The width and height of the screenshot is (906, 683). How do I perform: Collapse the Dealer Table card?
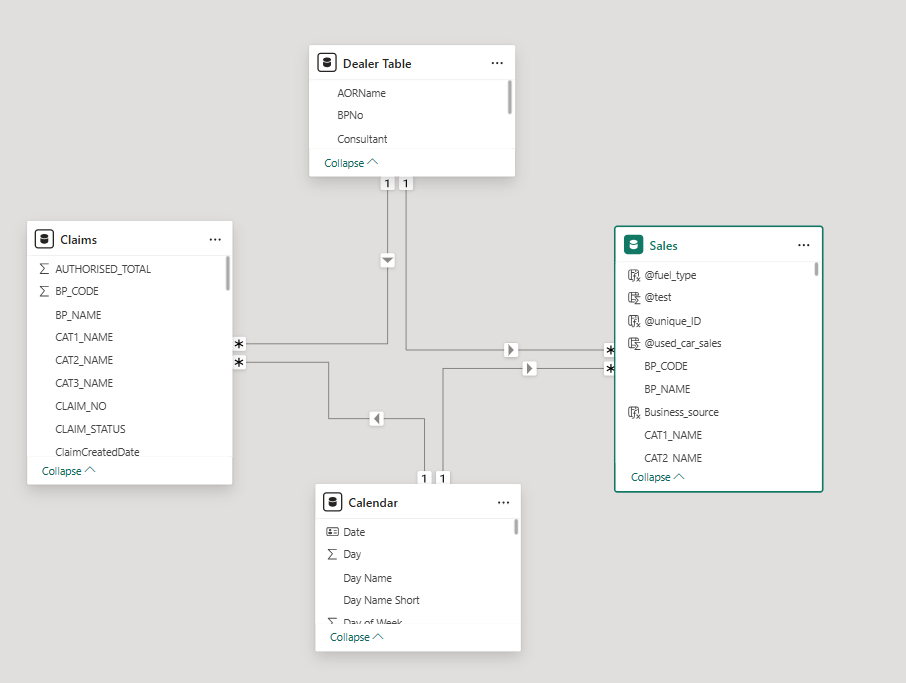(351, 163)
